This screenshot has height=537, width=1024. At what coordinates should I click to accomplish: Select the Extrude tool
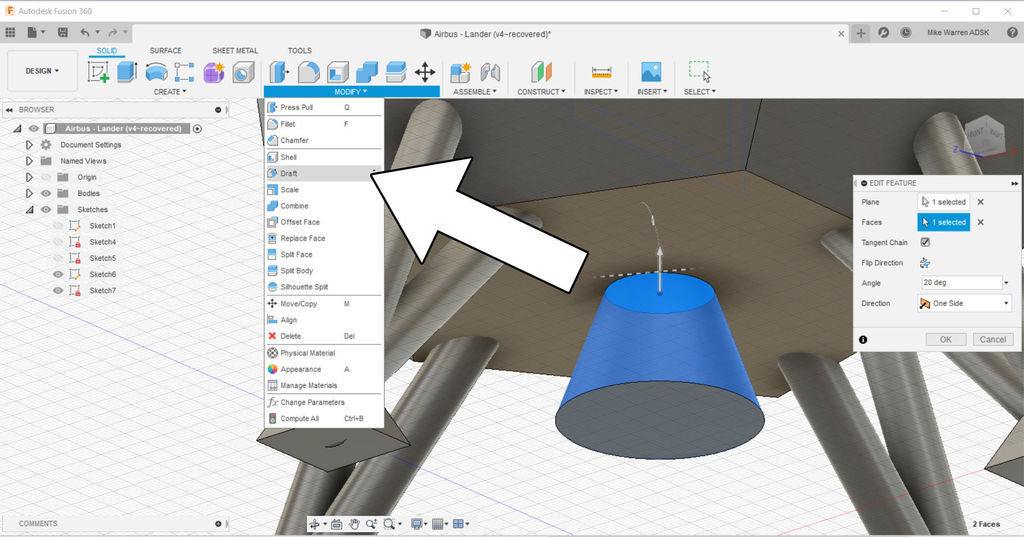click(x=127, y=72)
